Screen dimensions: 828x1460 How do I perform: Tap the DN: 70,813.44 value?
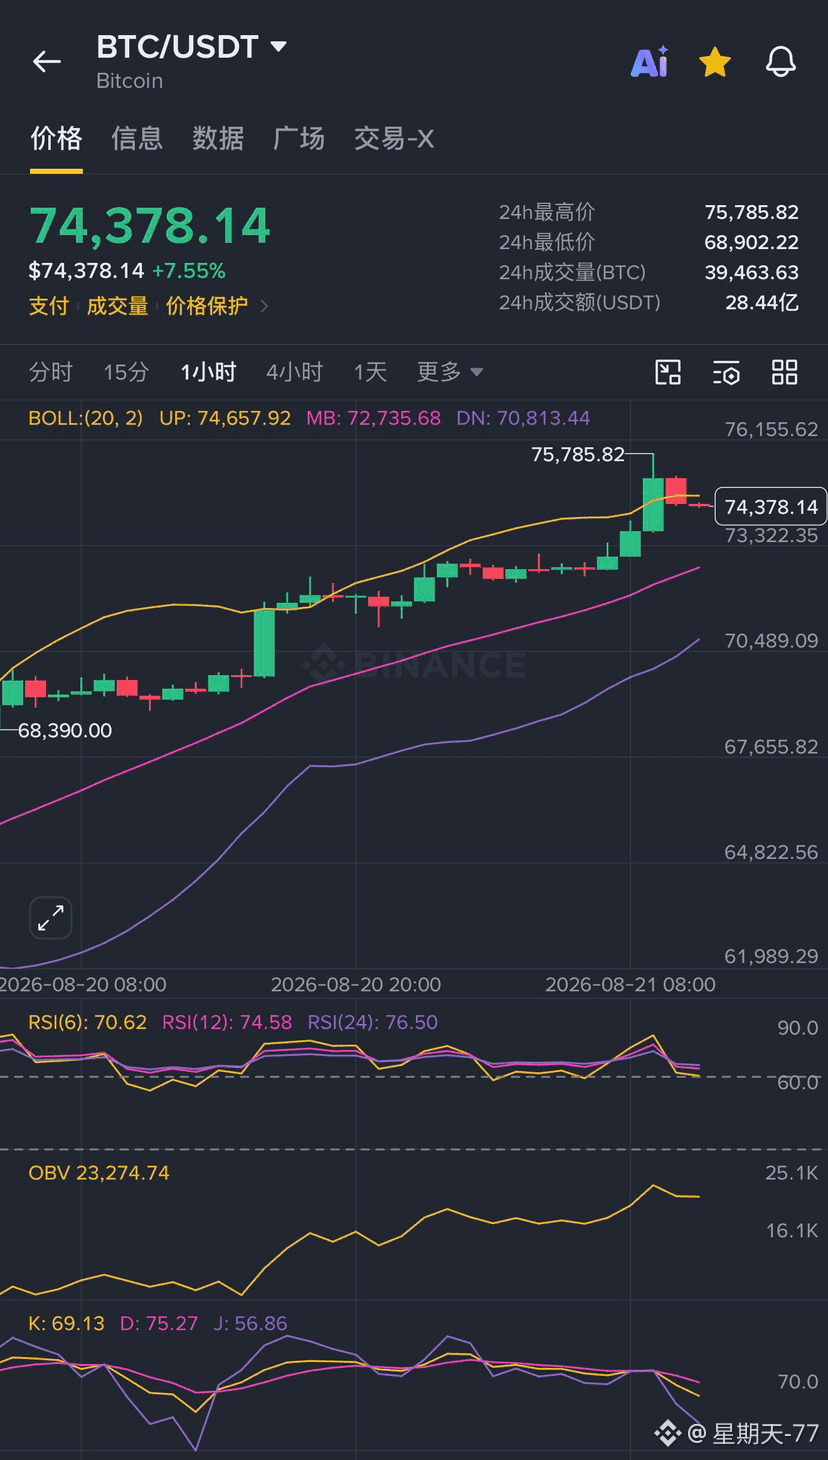(x=523, y=418)
